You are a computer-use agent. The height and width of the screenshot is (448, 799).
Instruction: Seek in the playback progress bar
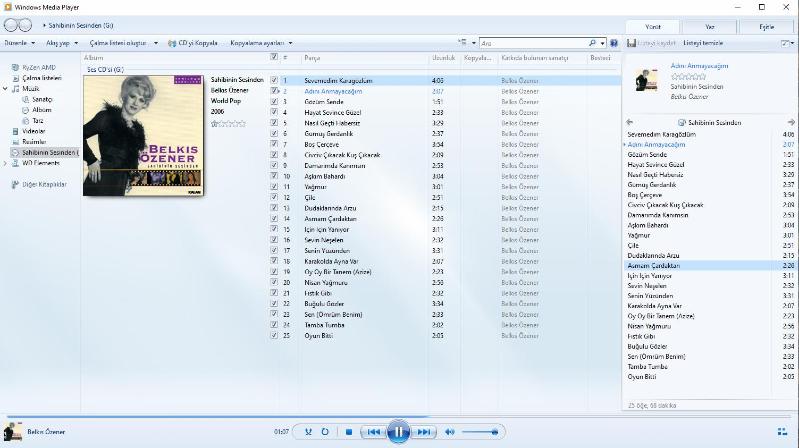click(400, 416)
